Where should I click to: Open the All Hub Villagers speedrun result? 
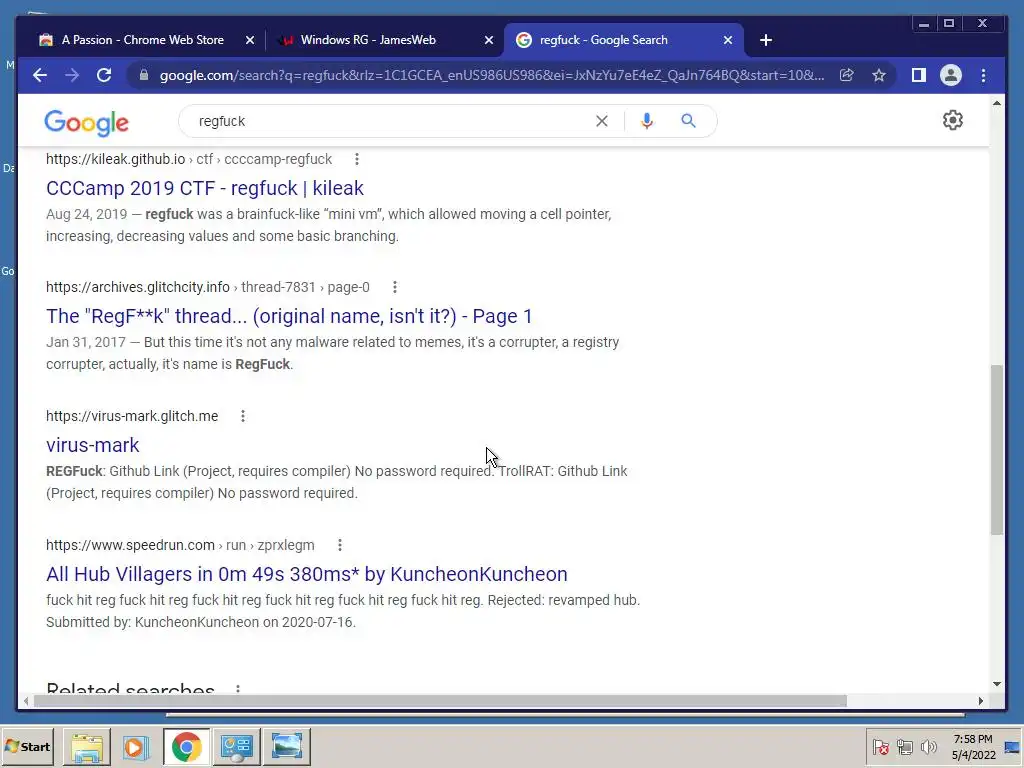pyautogui.click(x=306, y=574)
